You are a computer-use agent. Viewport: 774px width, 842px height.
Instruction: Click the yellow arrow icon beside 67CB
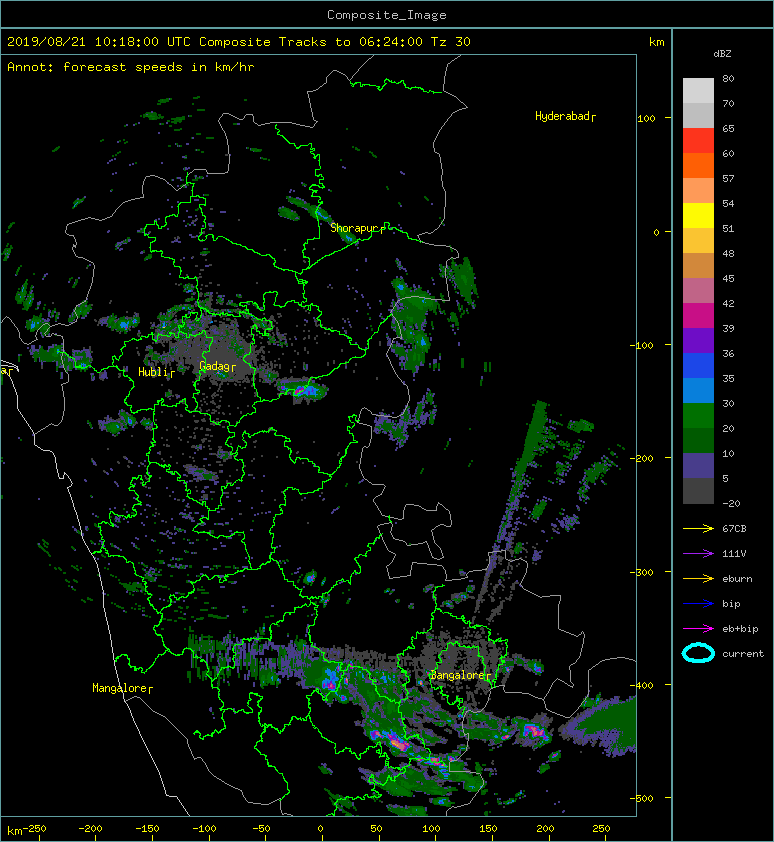point(698,529)
